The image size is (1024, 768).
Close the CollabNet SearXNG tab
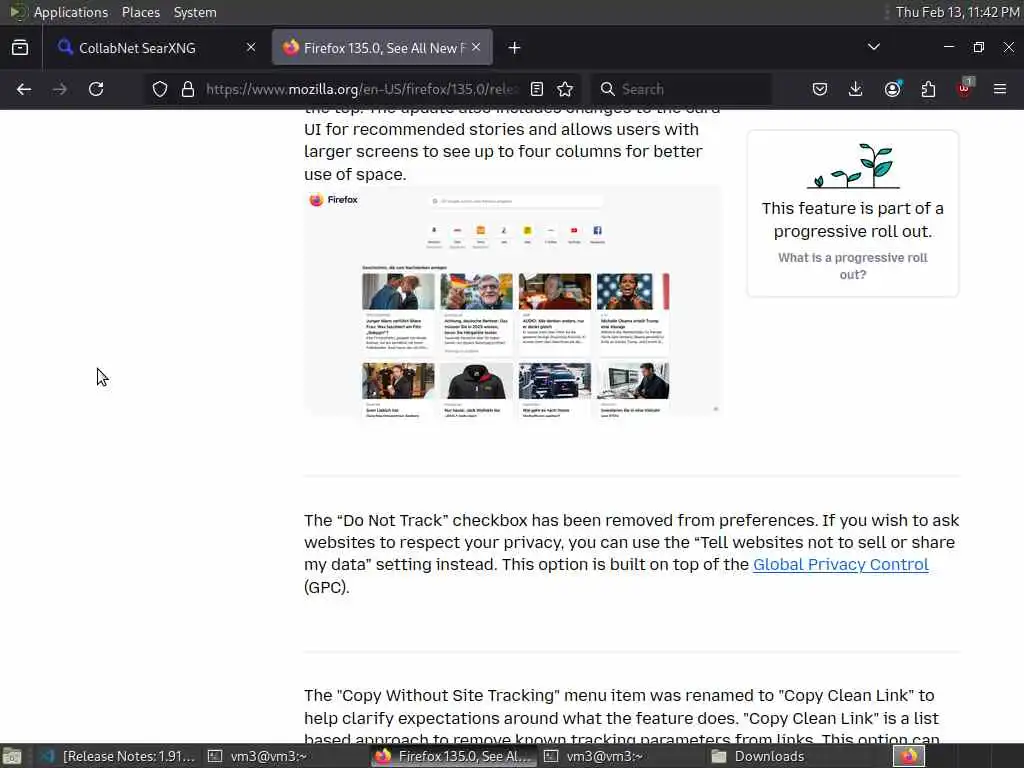tap(251, 47)
